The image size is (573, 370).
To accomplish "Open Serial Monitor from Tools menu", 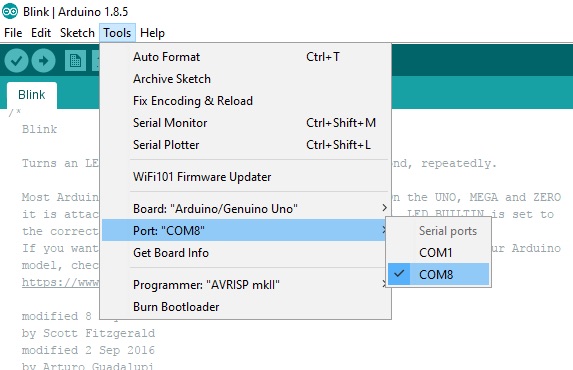I will 244,122.
